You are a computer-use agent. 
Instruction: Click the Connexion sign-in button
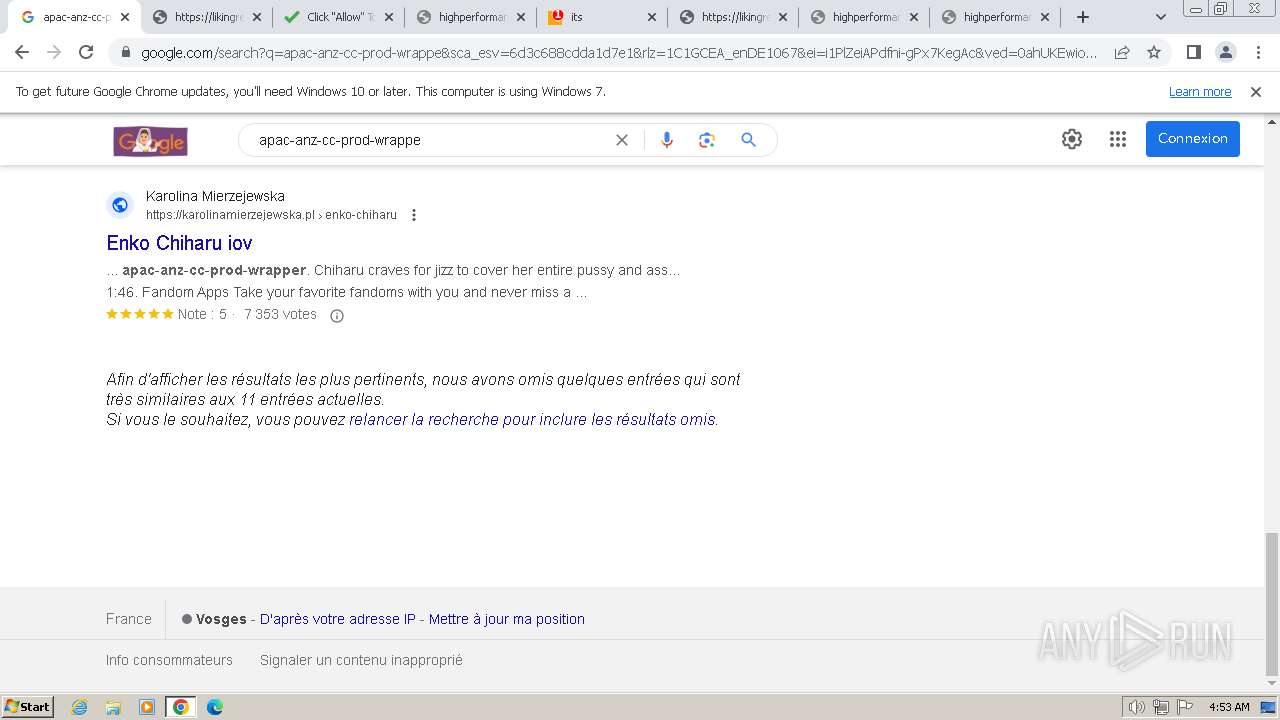[1193, 139]
